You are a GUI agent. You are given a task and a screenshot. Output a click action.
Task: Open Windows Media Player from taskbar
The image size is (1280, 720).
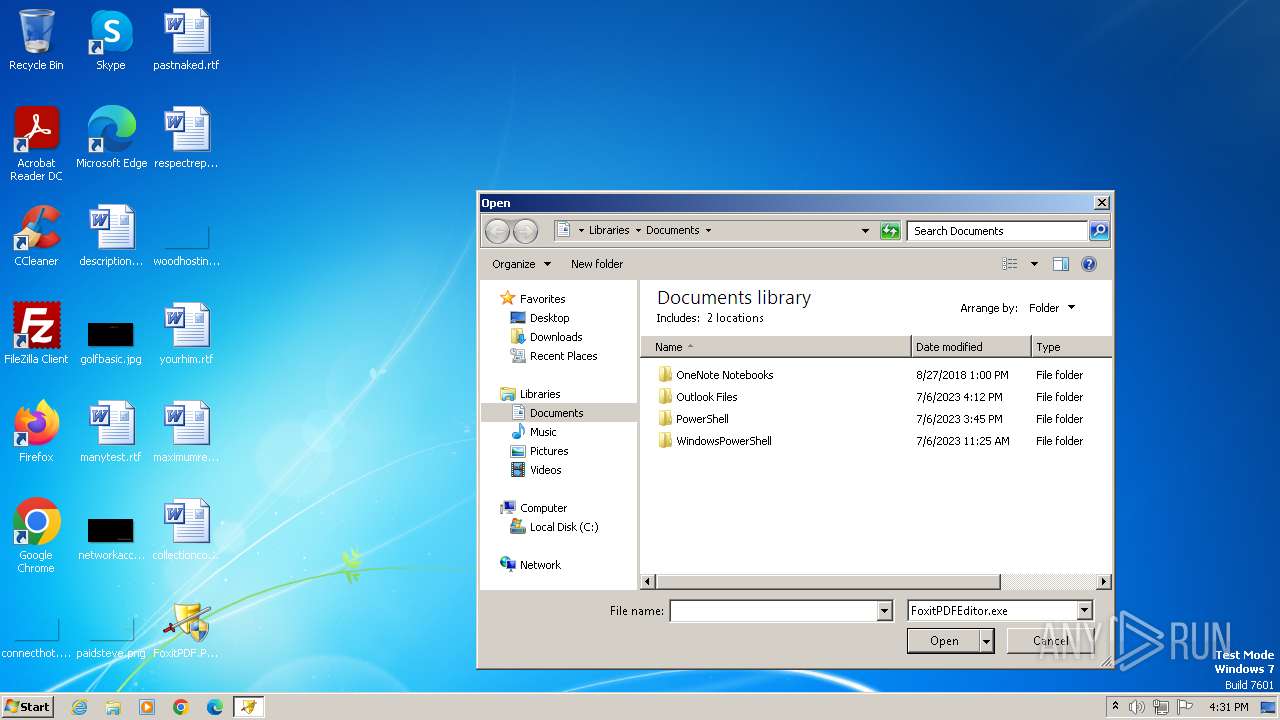[x=147, y=707]
